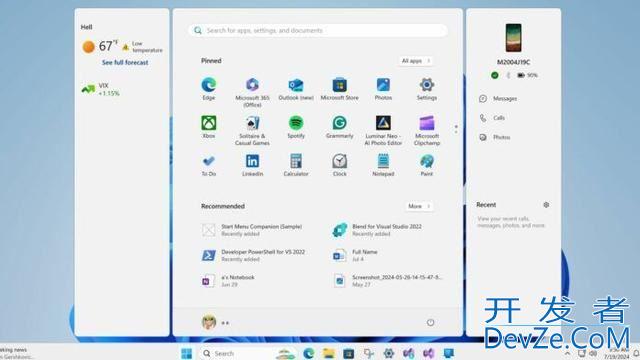640x360 pixels.
Task: Launch LinkedIn from Pinned
Action: [x=252, y=165]
